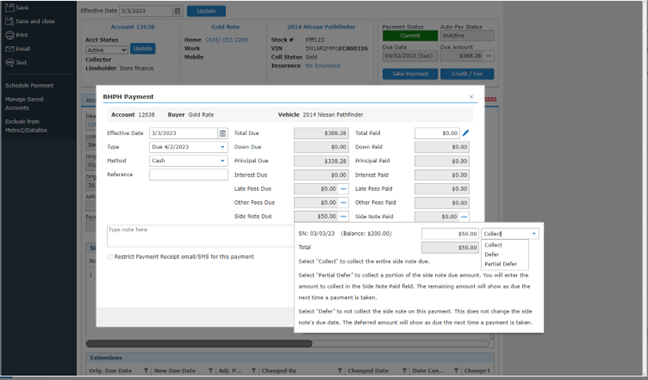Click the Due Date 04/02/2023 (Sun) field
This screenshot has width=648, height=380.
[410, 56]
